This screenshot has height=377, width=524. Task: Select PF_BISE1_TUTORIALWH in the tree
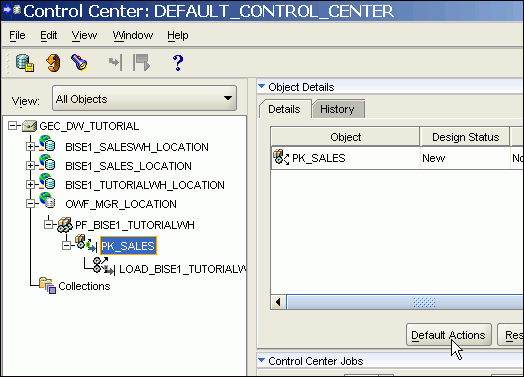click(135, 225)
